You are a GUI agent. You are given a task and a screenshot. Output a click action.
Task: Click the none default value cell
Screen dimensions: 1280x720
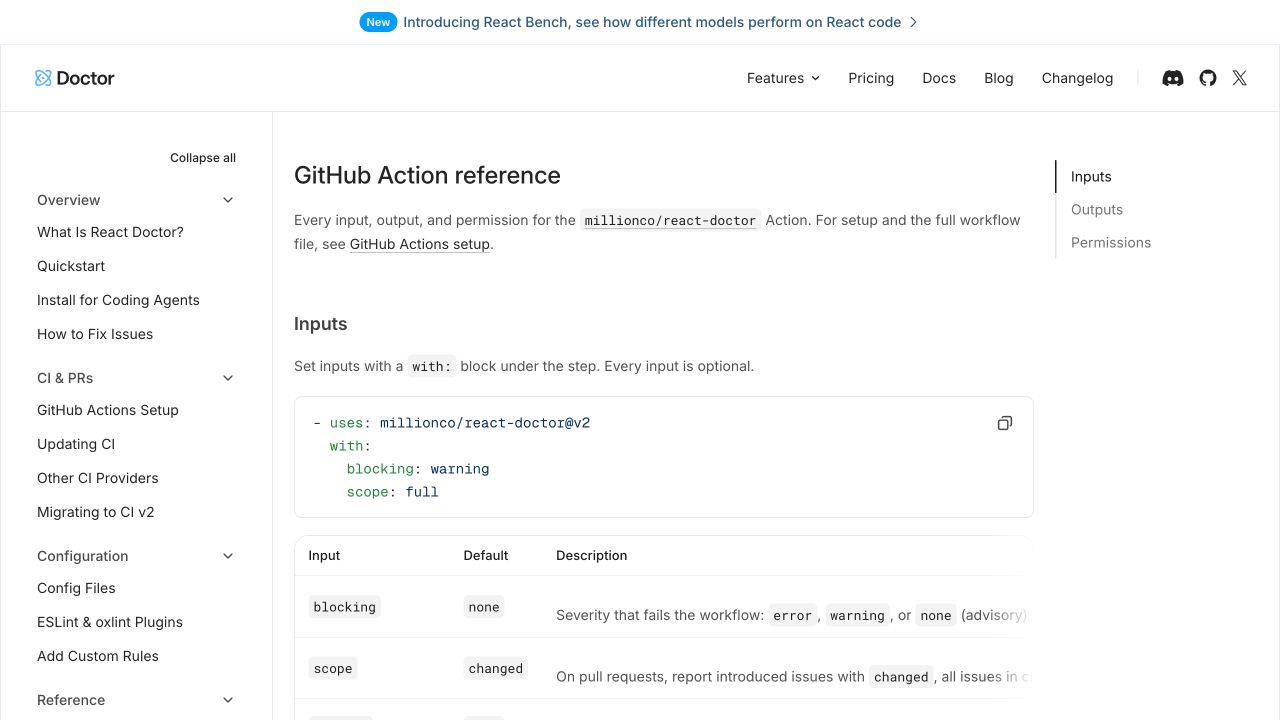484,607
